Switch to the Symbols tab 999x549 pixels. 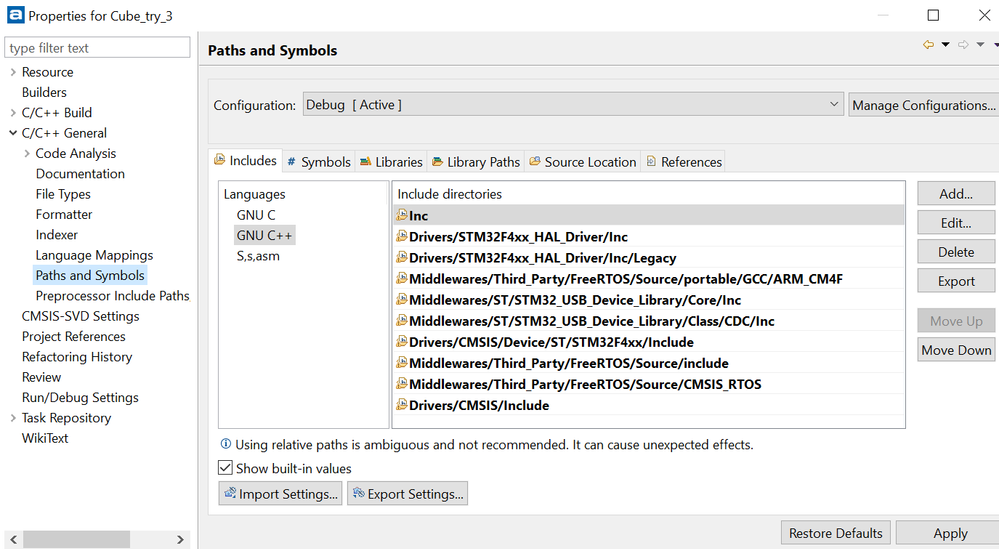(319, 161)
